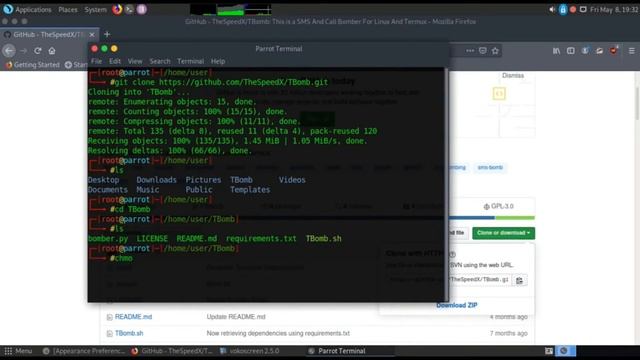
Task: Expand Clone or download dropdown
Action: point(503,233)
